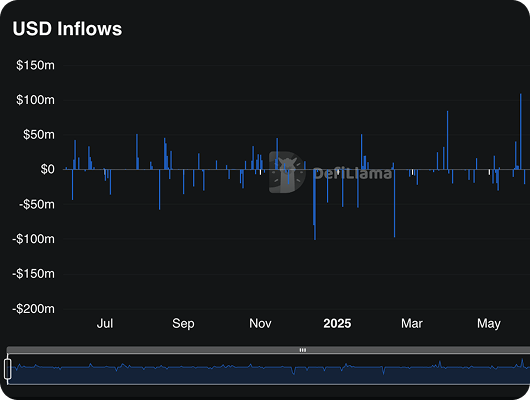530x400 pixels.
Task: Click the "-$200m" y-axis label
Action: click(x=33, y=309)
